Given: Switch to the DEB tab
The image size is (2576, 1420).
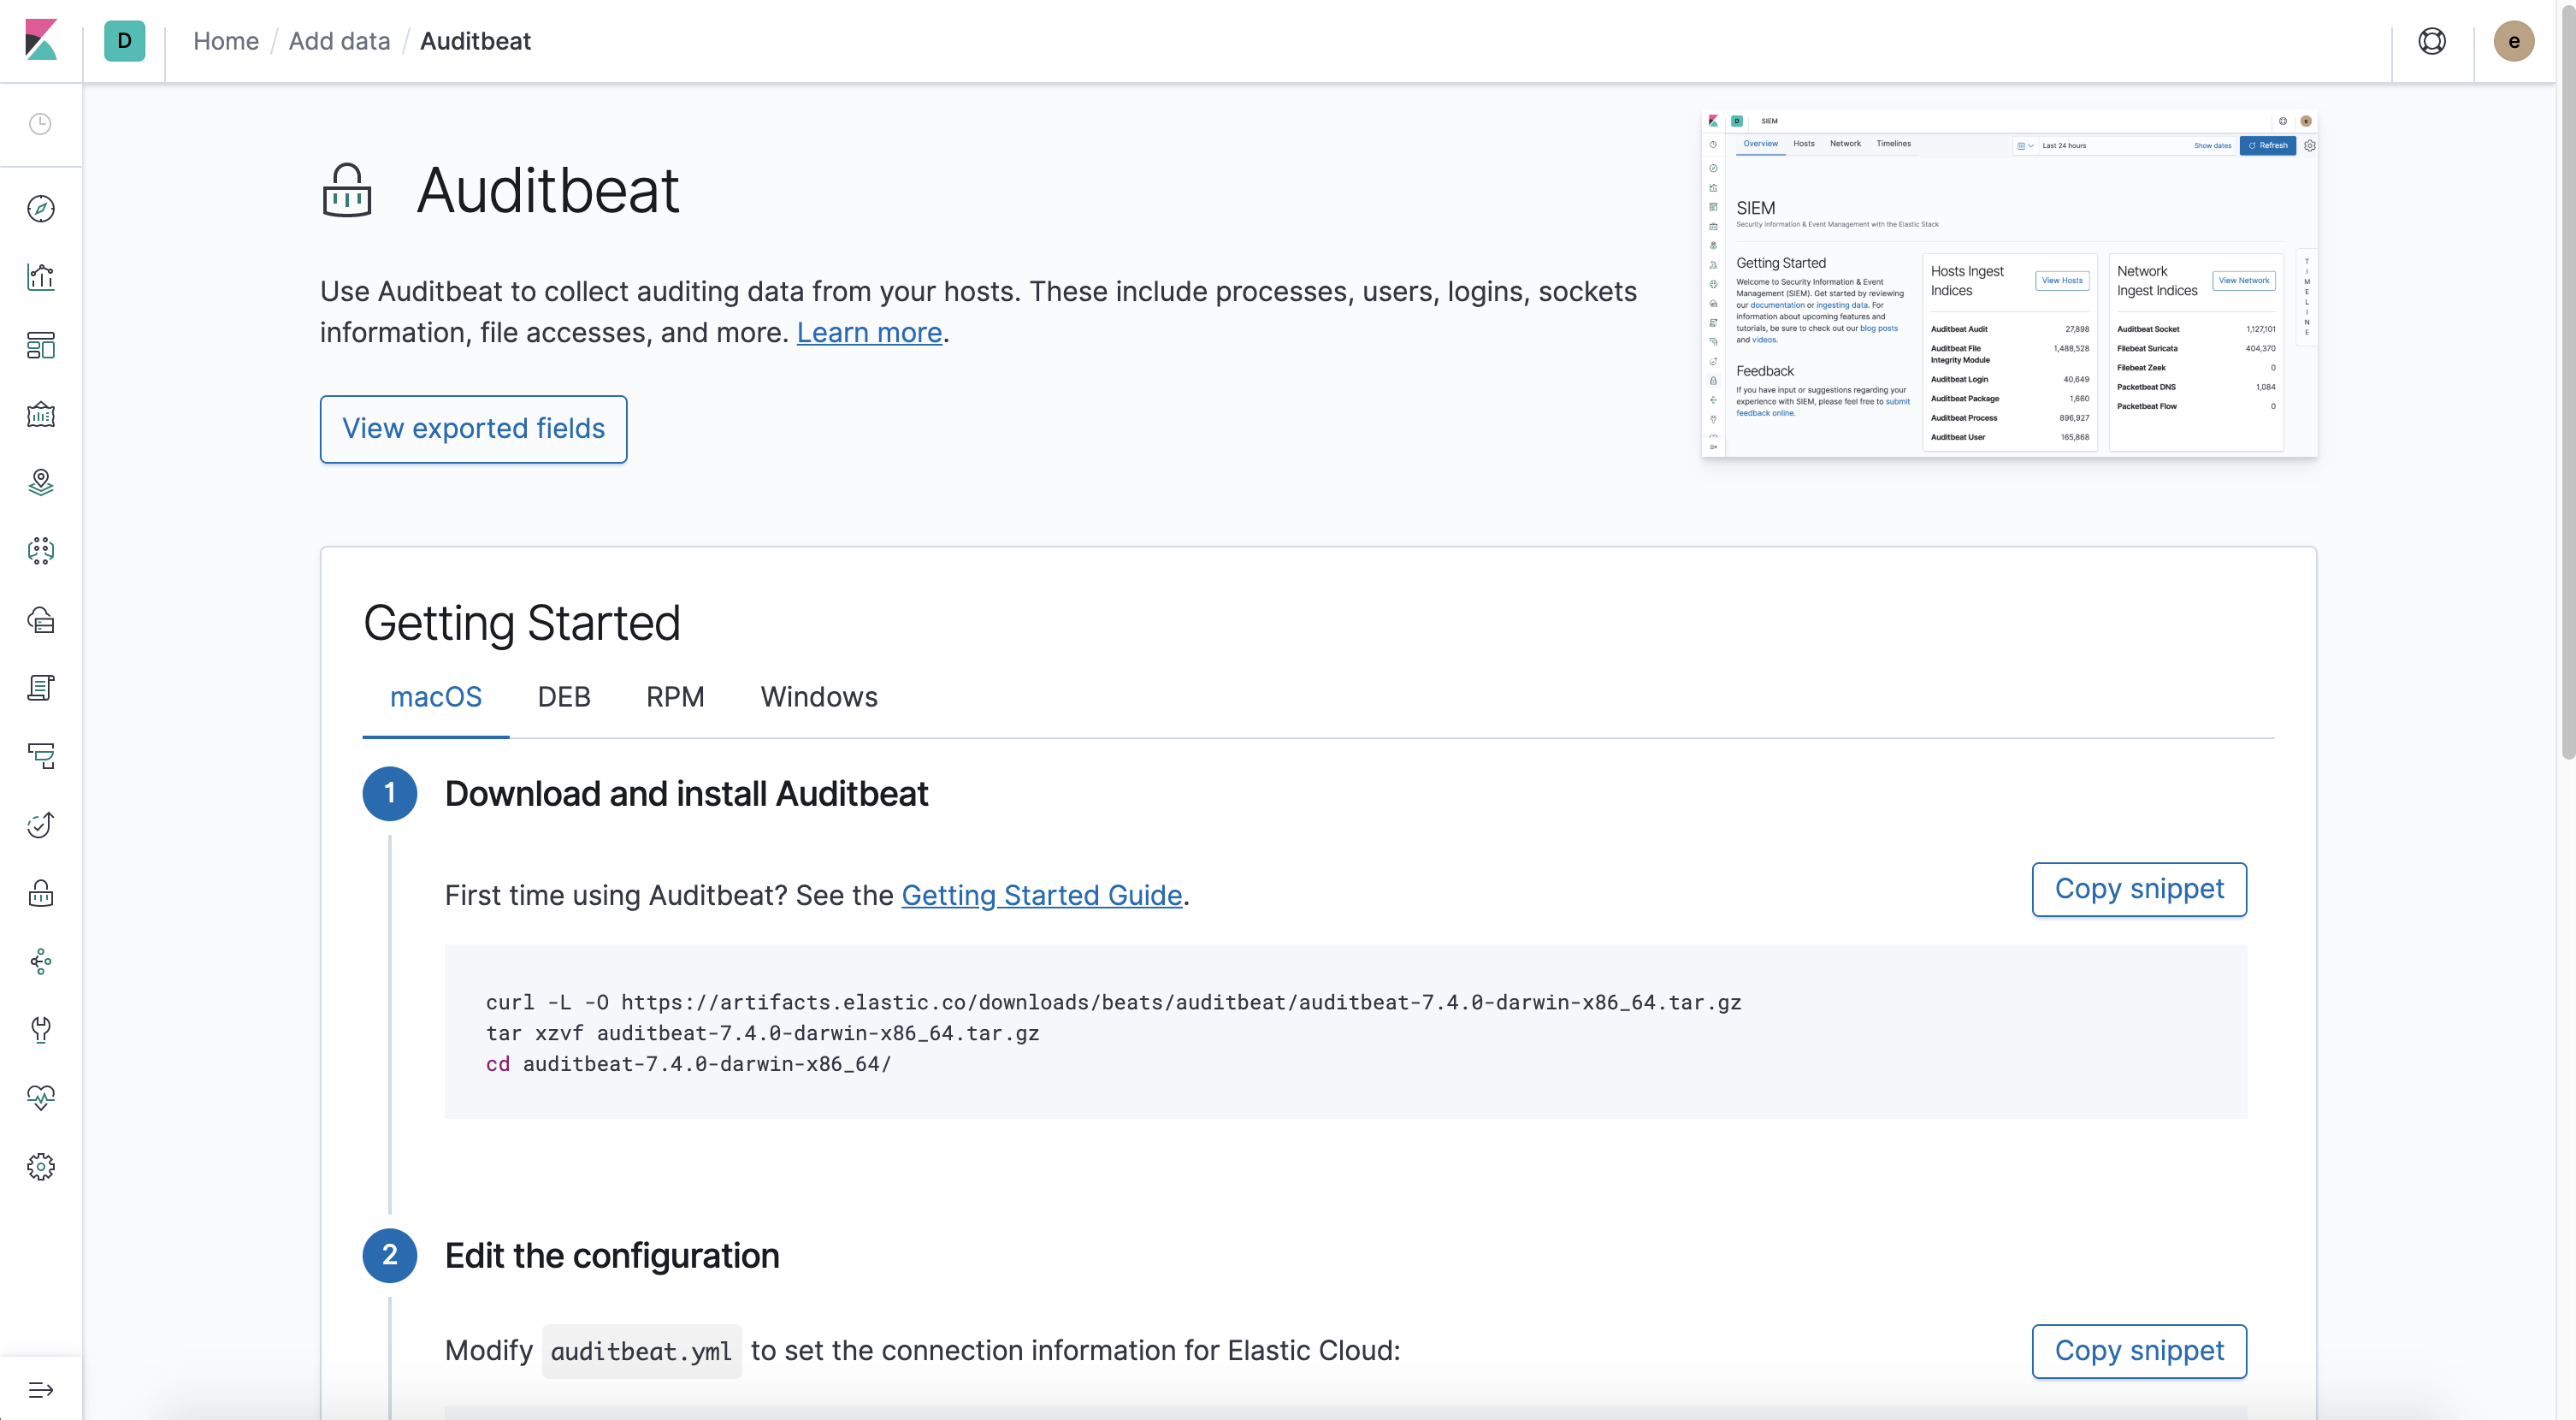Looking at the screenshot, I should click(563, 697).
